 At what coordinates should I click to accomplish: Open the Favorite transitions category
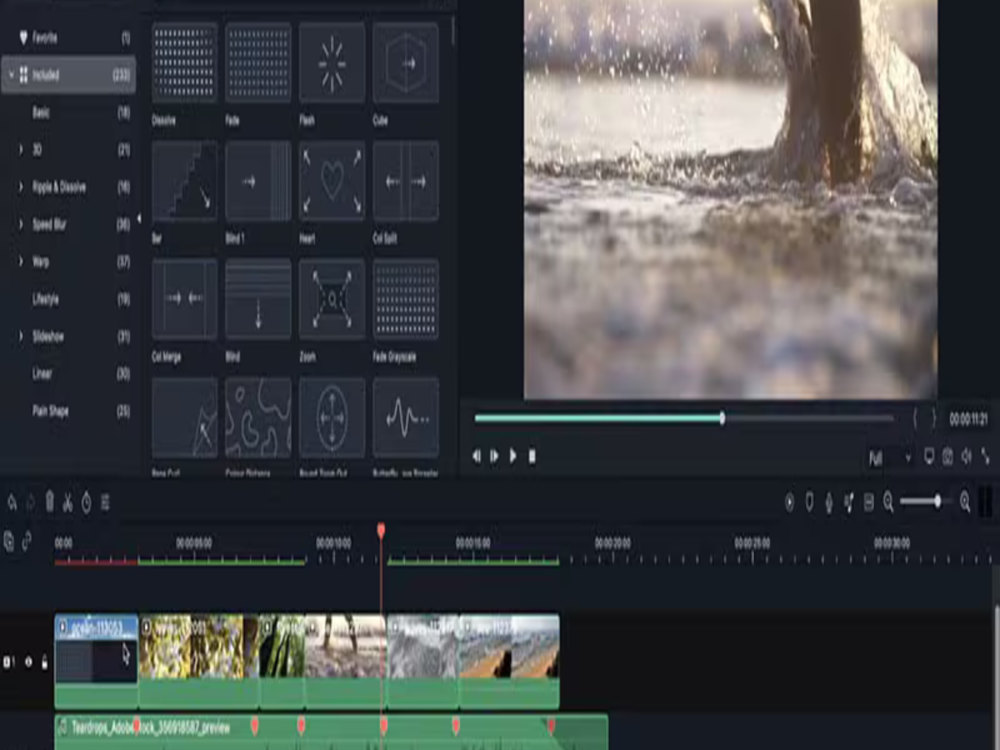click(68, 38)
